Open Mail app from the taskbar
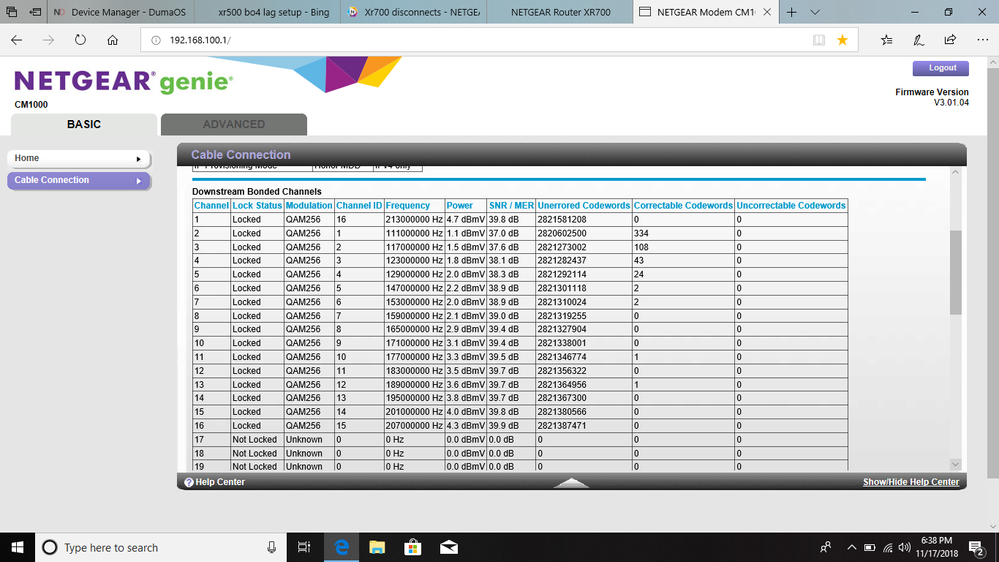Viewport: 999px width, 562px height. (x=448, y=547)
